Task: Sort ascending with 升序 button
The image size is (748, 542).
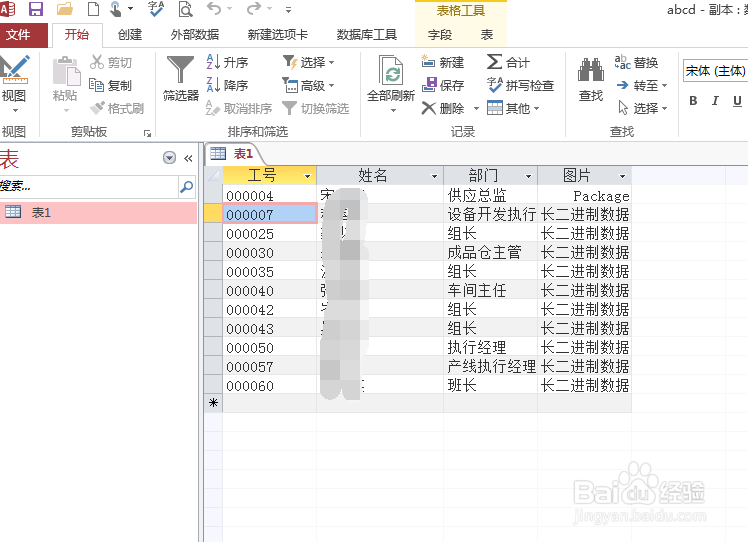Action: point(228,63)
